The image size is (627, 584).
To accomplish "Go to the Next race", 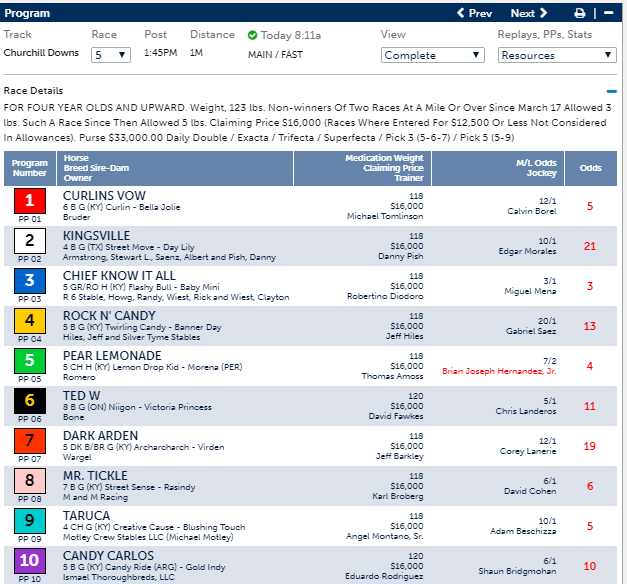I will [x=528, y=13].
